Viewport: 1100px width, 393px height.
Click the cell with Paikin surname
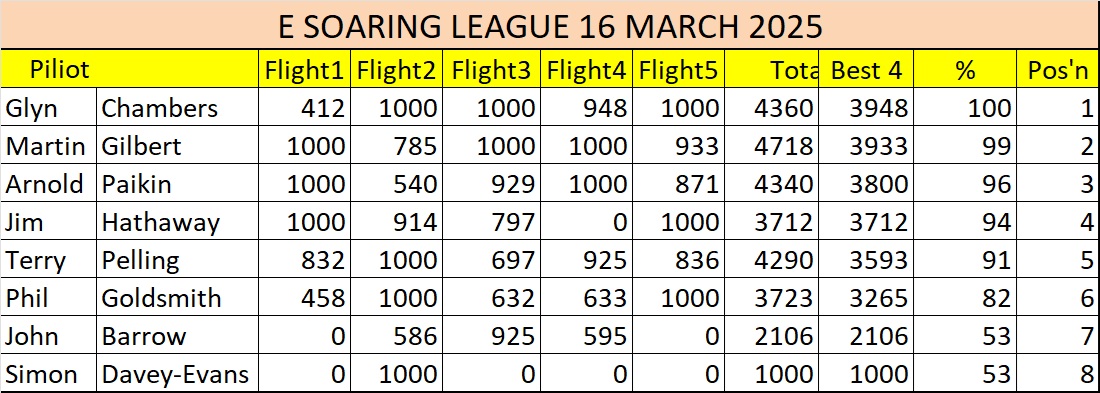click(177, 183)
